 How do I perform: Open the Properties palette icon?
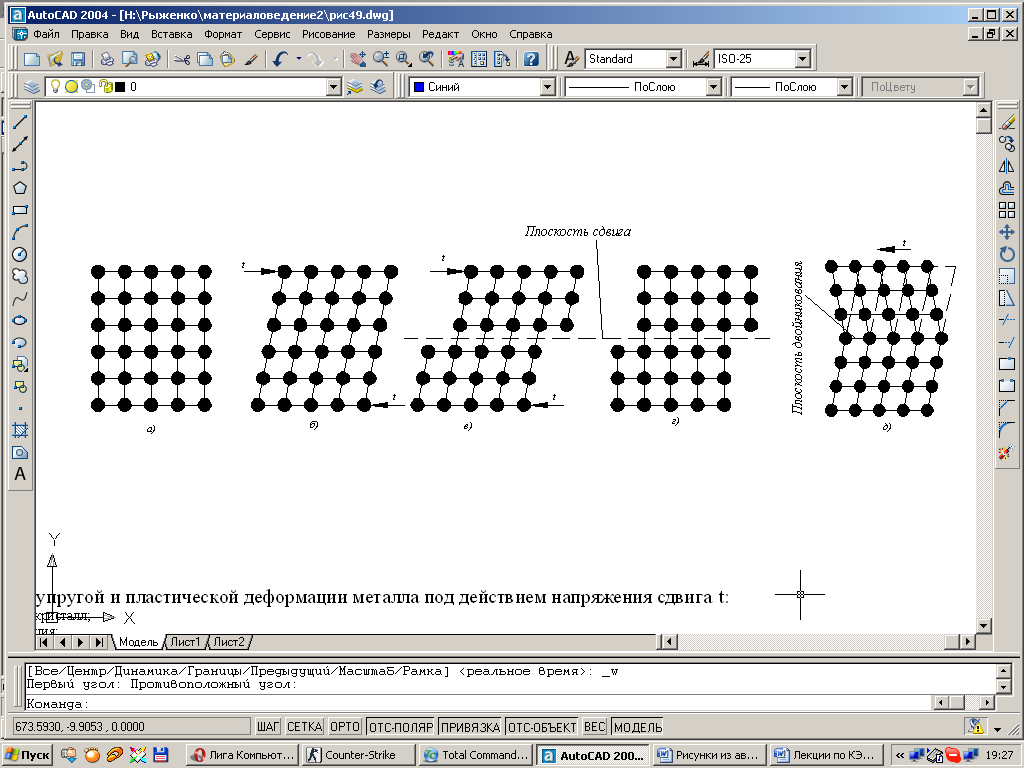456,59
